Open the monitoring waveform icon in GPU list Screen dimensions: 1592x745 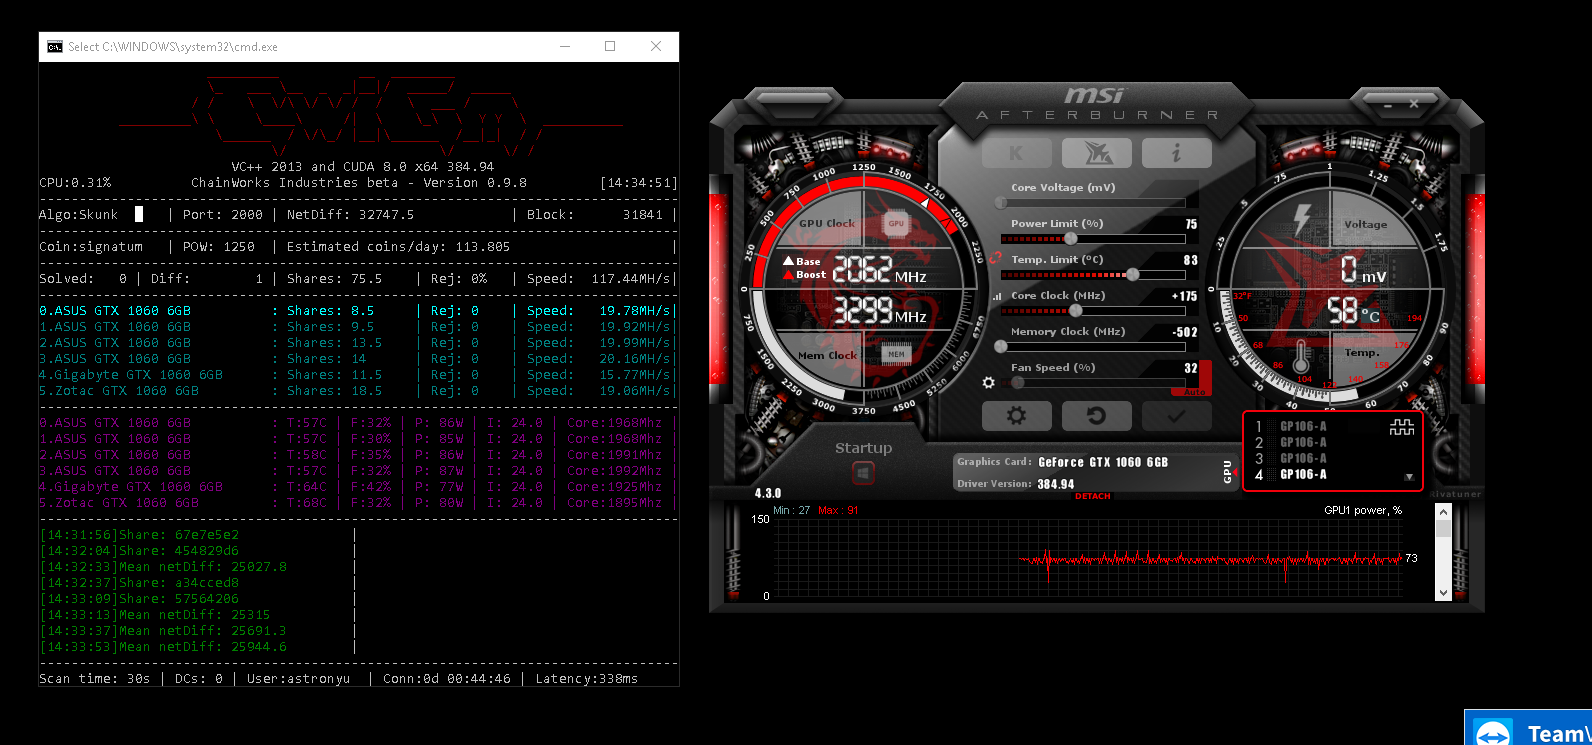pyautogui.click(x=1402, y=427)
